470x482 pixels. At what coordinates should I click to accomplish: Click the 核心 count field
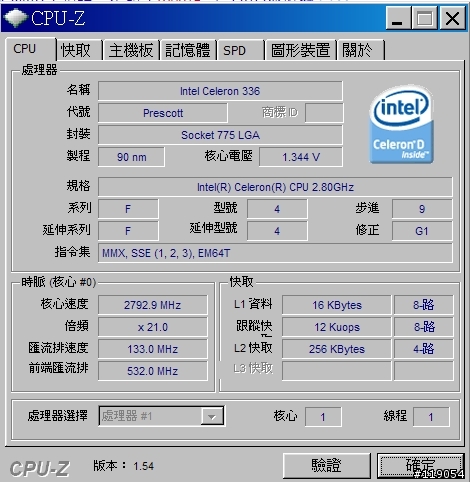coord(323,417)
